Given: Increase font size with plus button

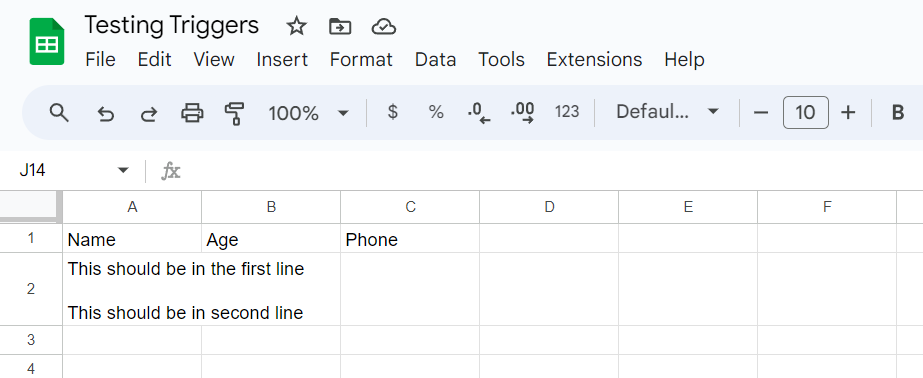Looking at the screenshot, I should [848, 112].
